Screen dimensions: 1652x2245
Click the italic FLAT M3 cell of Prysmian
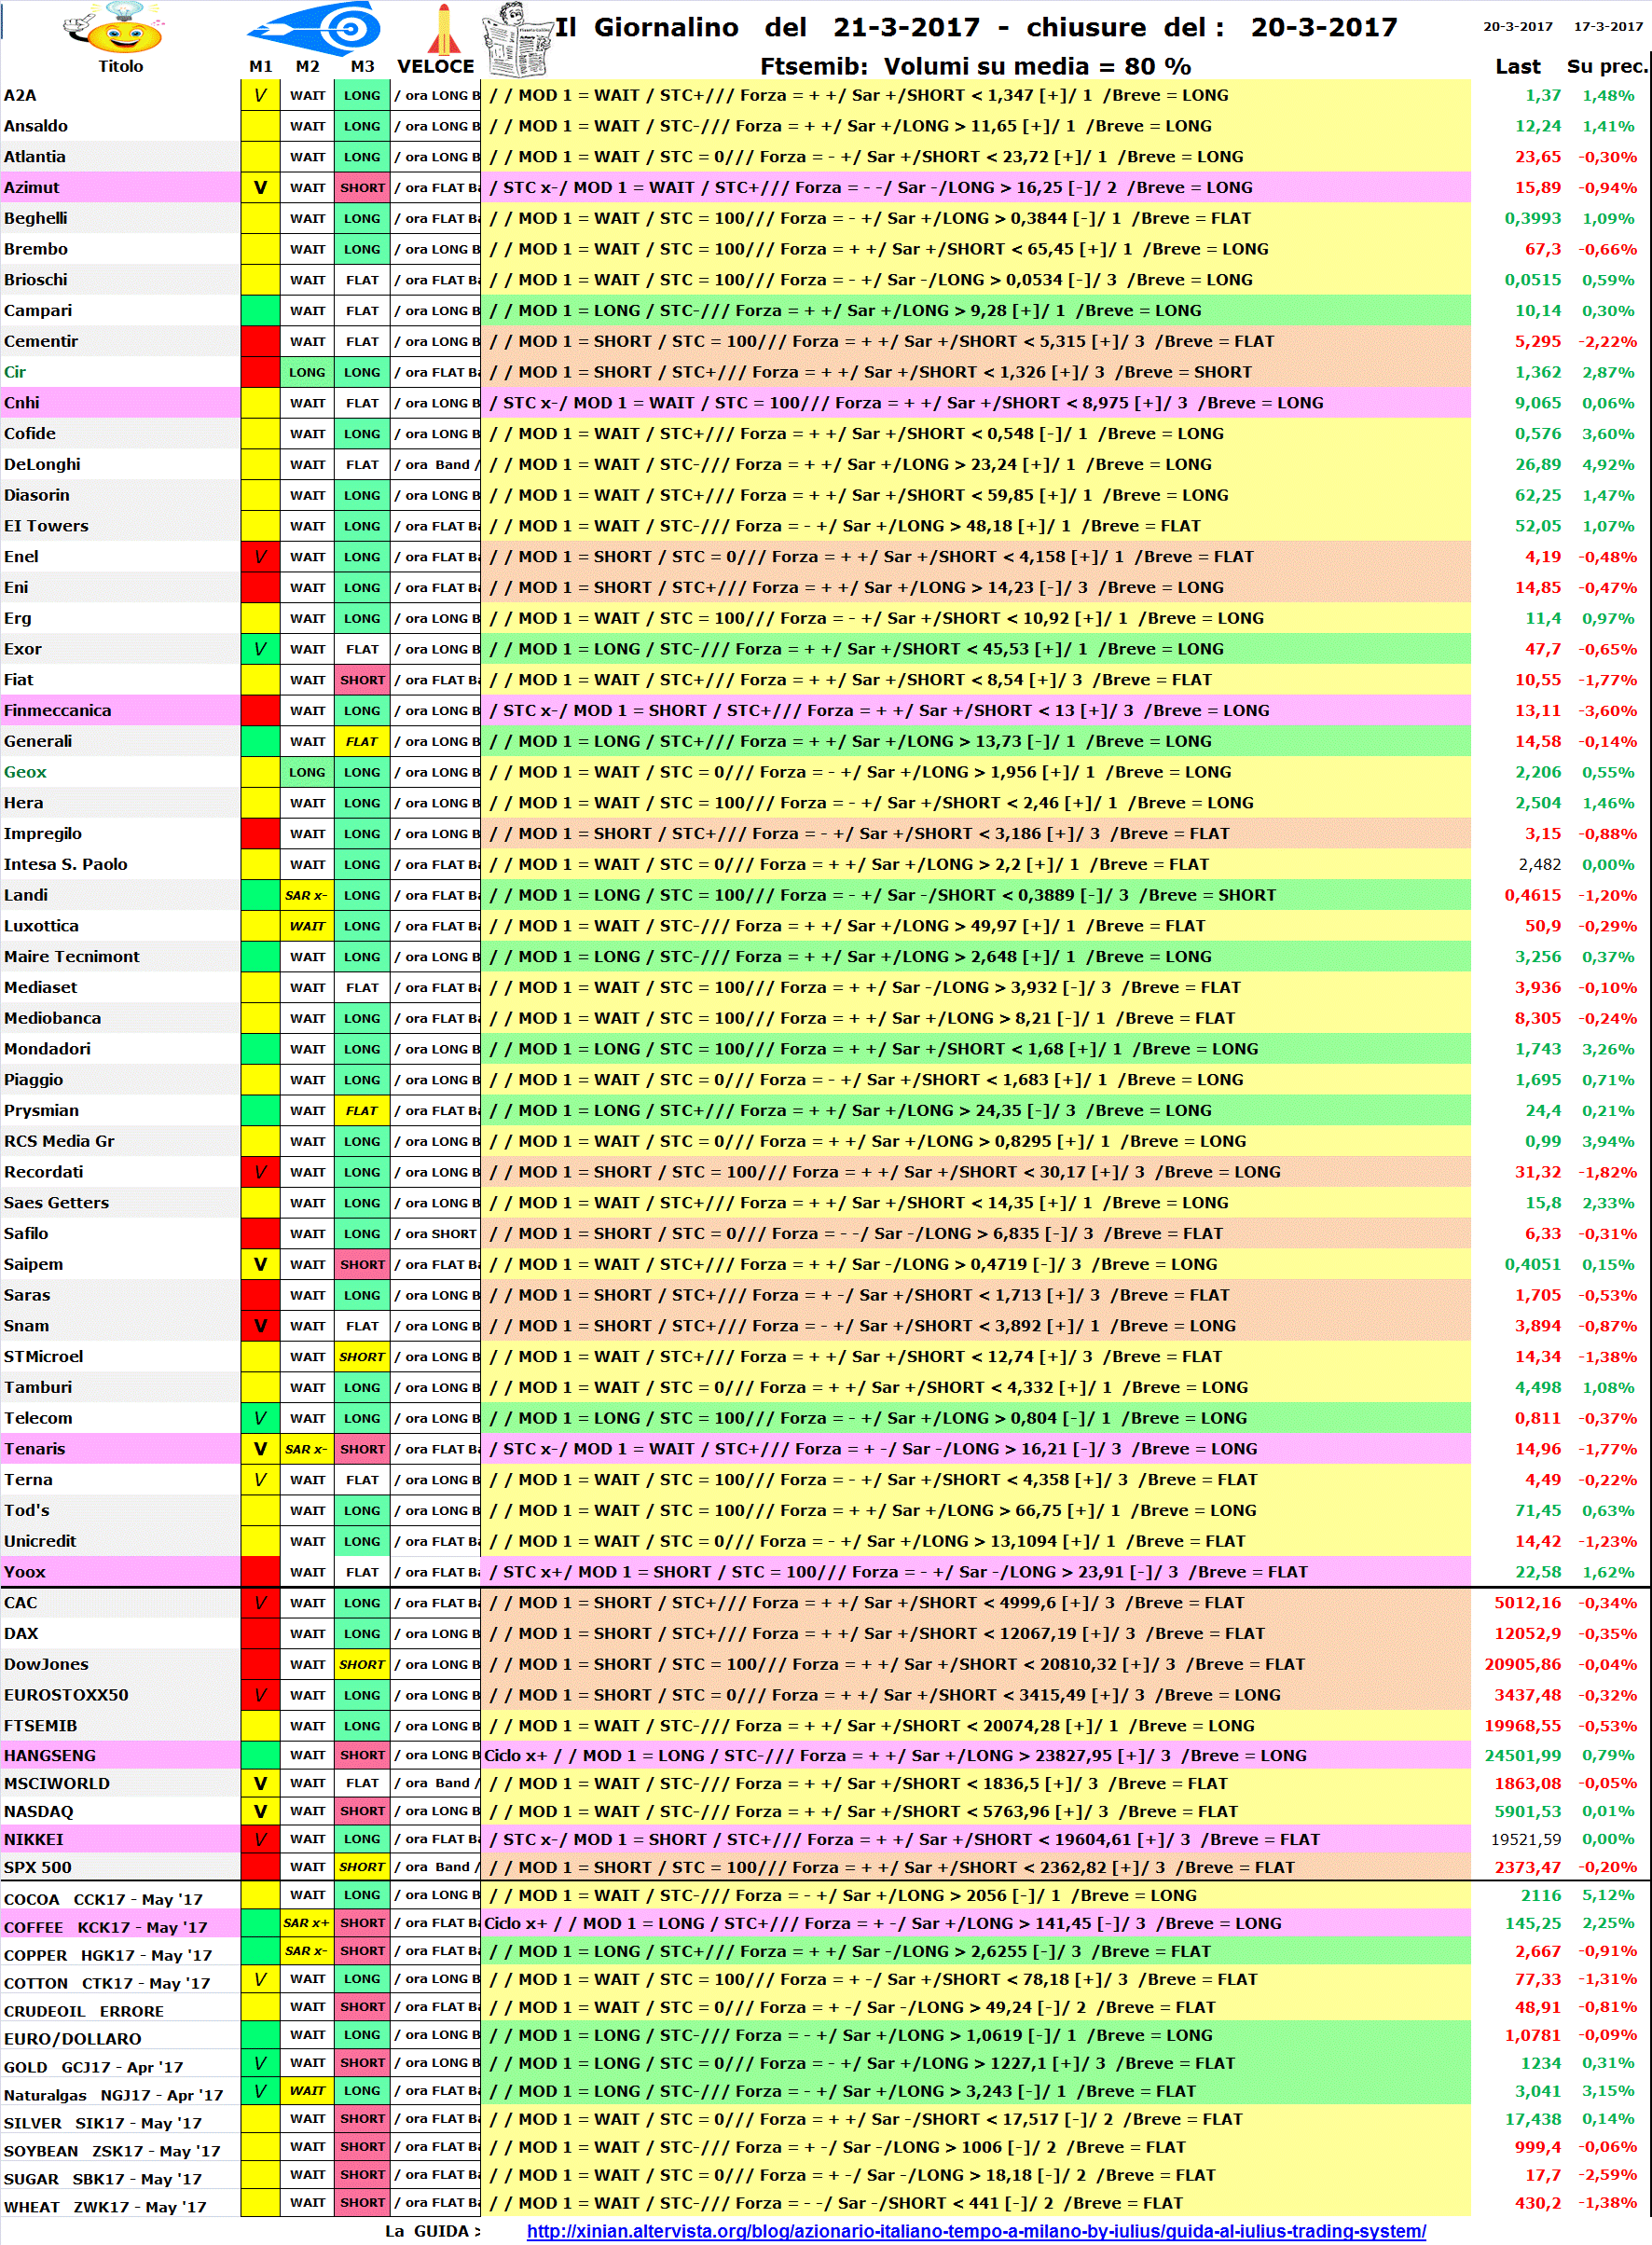[362, 1110]
